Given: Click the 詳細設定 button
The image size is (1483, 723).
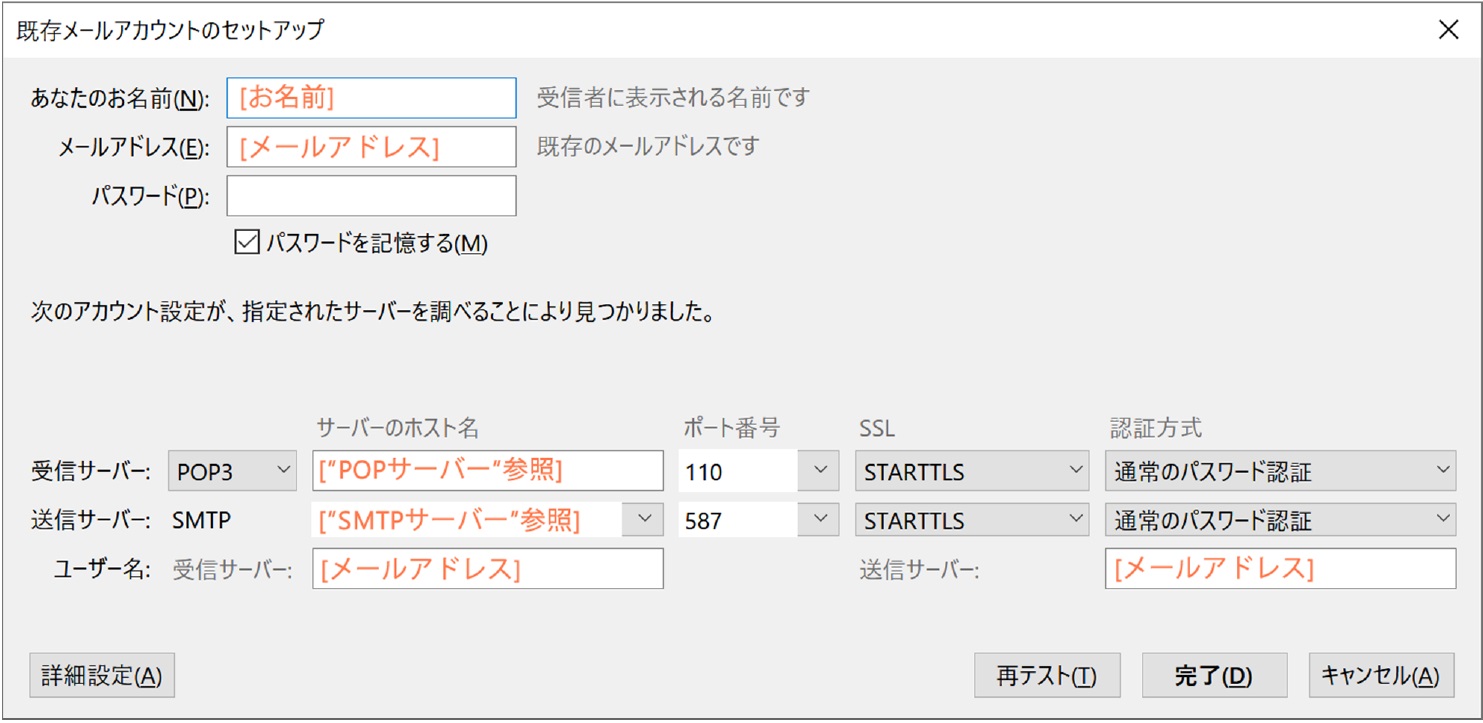Looking at the screenshot, I should coord(103,676).
